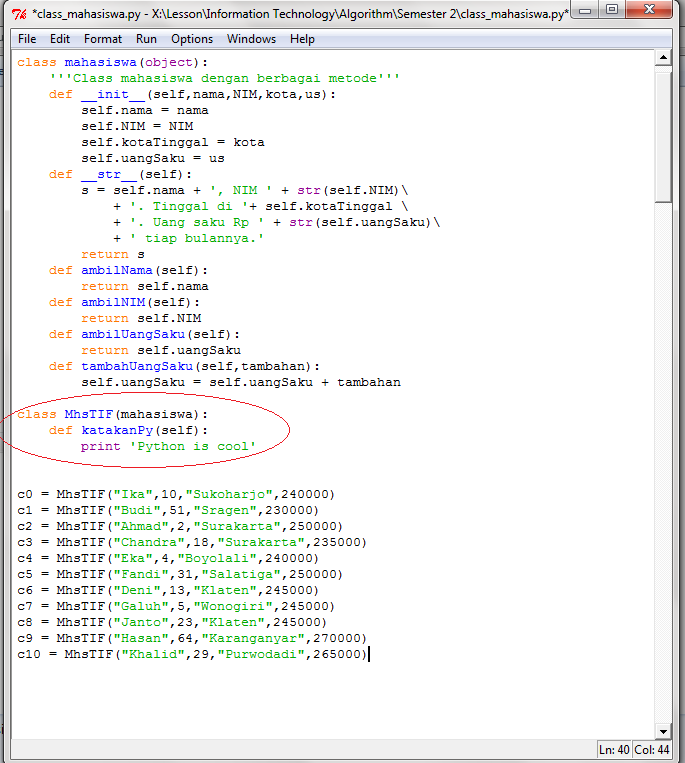The height and width of the screenshot is (763, 685).
Task: Click the scrollbar down arrow
Action: click(663, 731)
